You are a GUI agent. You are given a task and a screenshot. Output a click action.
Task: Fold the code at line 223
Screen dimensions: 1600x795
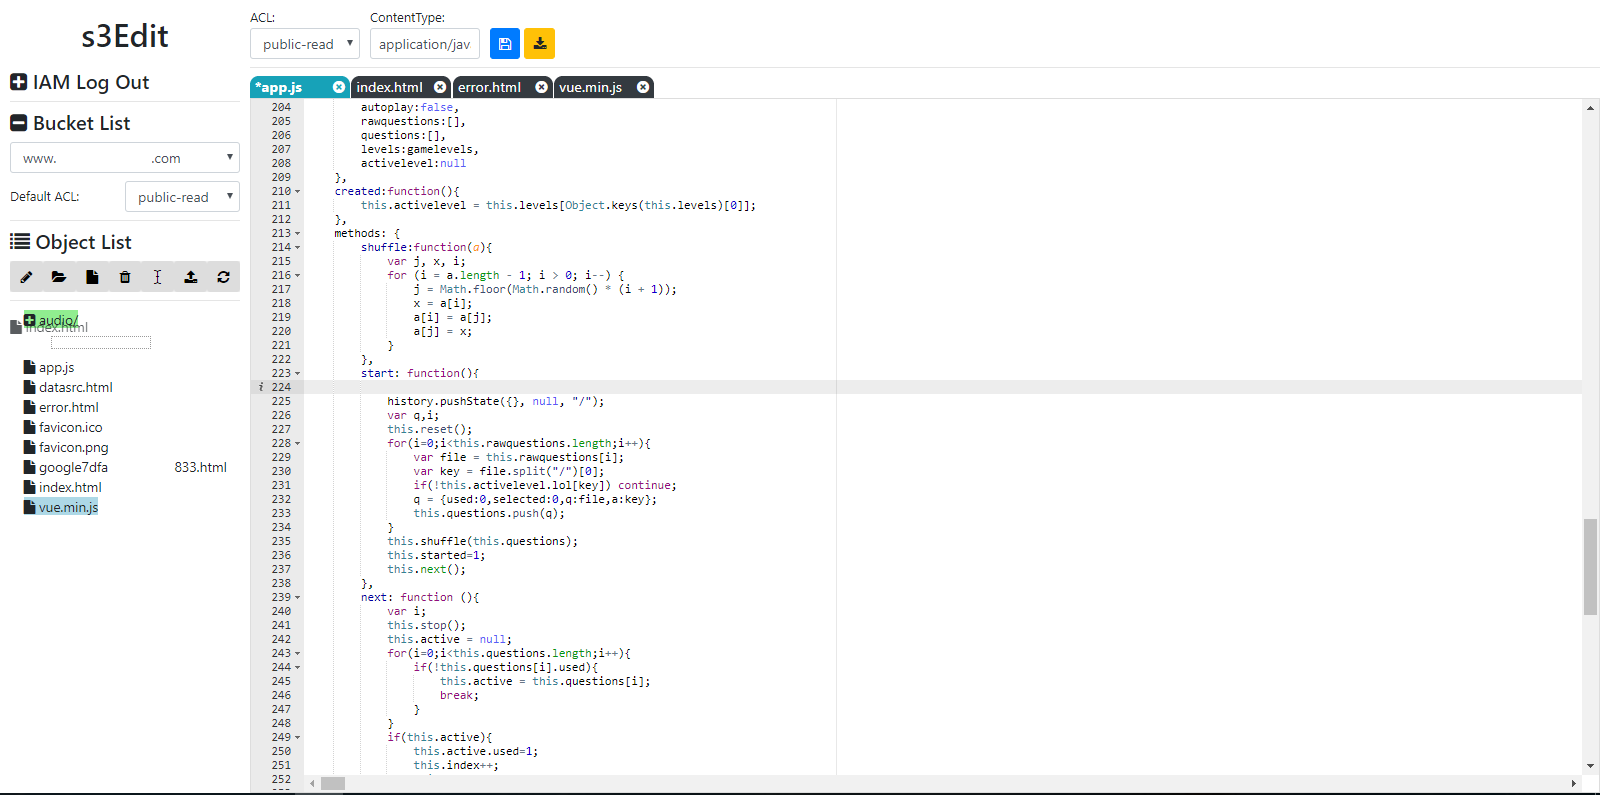point(297,373)
